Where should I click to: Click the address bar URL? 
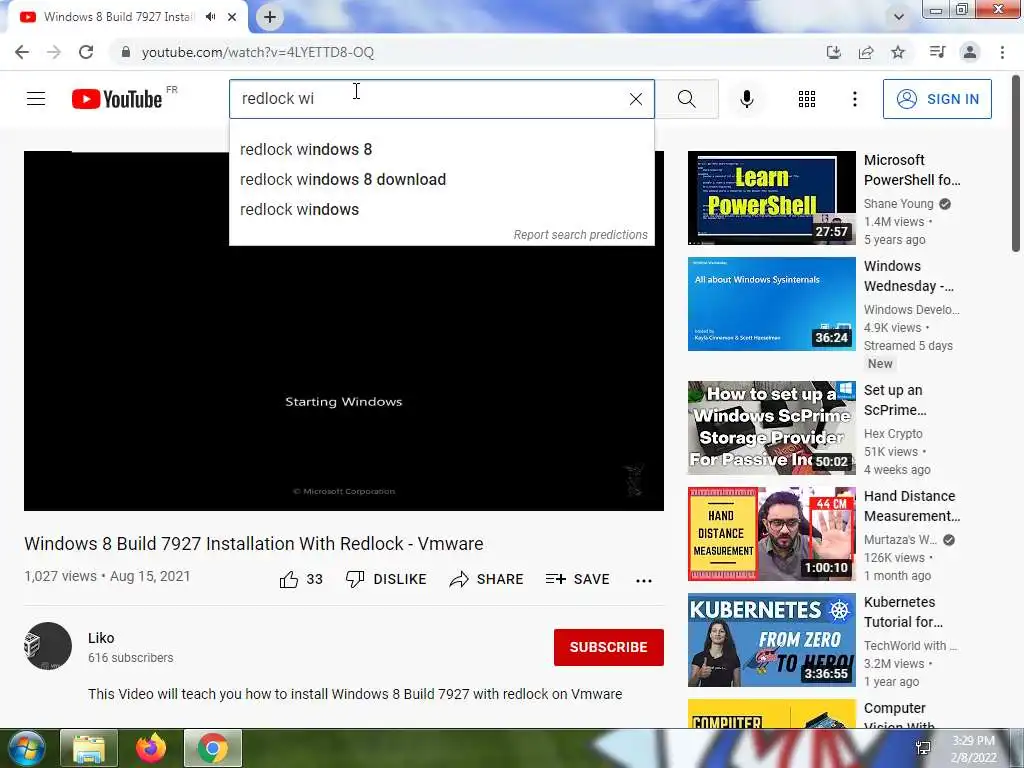(x=258, y=52)
